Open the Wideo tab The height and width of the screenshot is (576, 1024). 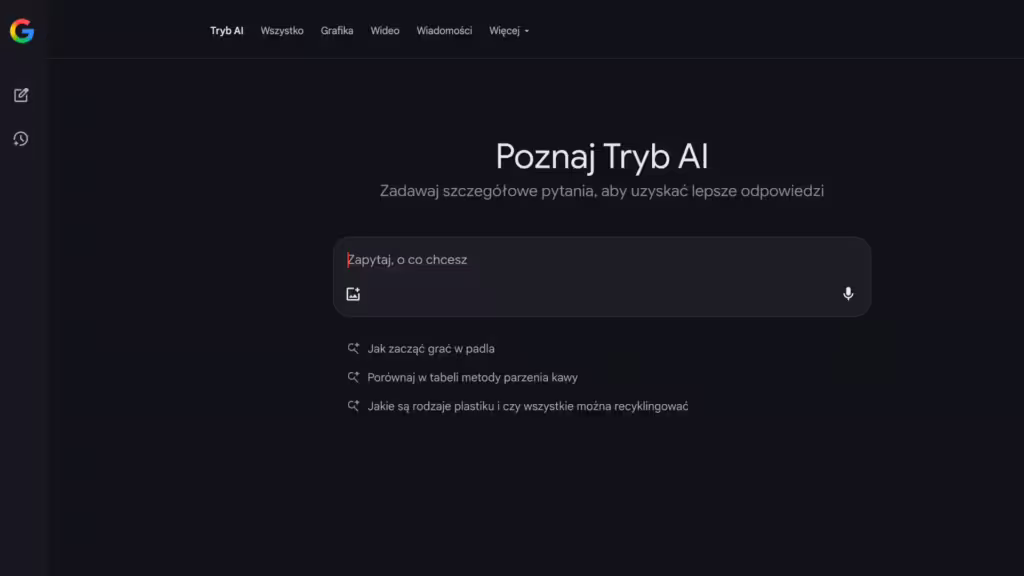coord(385,31)
